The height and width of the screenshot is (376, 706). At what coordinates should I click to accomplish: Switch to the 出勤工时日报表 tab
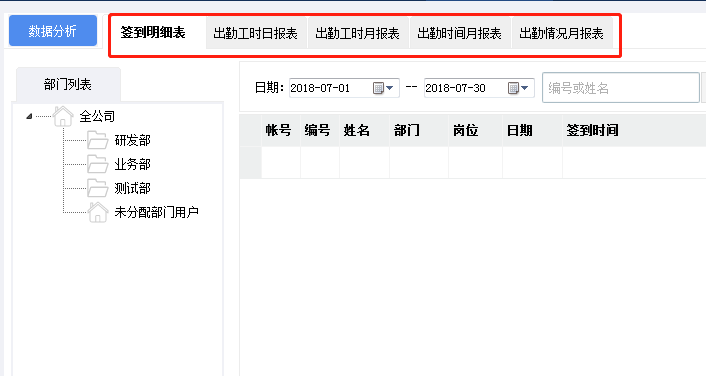[256, 33]
